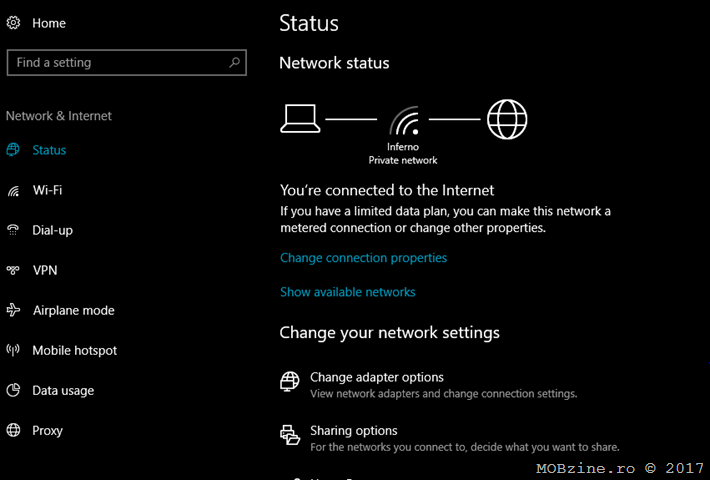
Task: Open Change connection properties link
Action: coord(364,258)
